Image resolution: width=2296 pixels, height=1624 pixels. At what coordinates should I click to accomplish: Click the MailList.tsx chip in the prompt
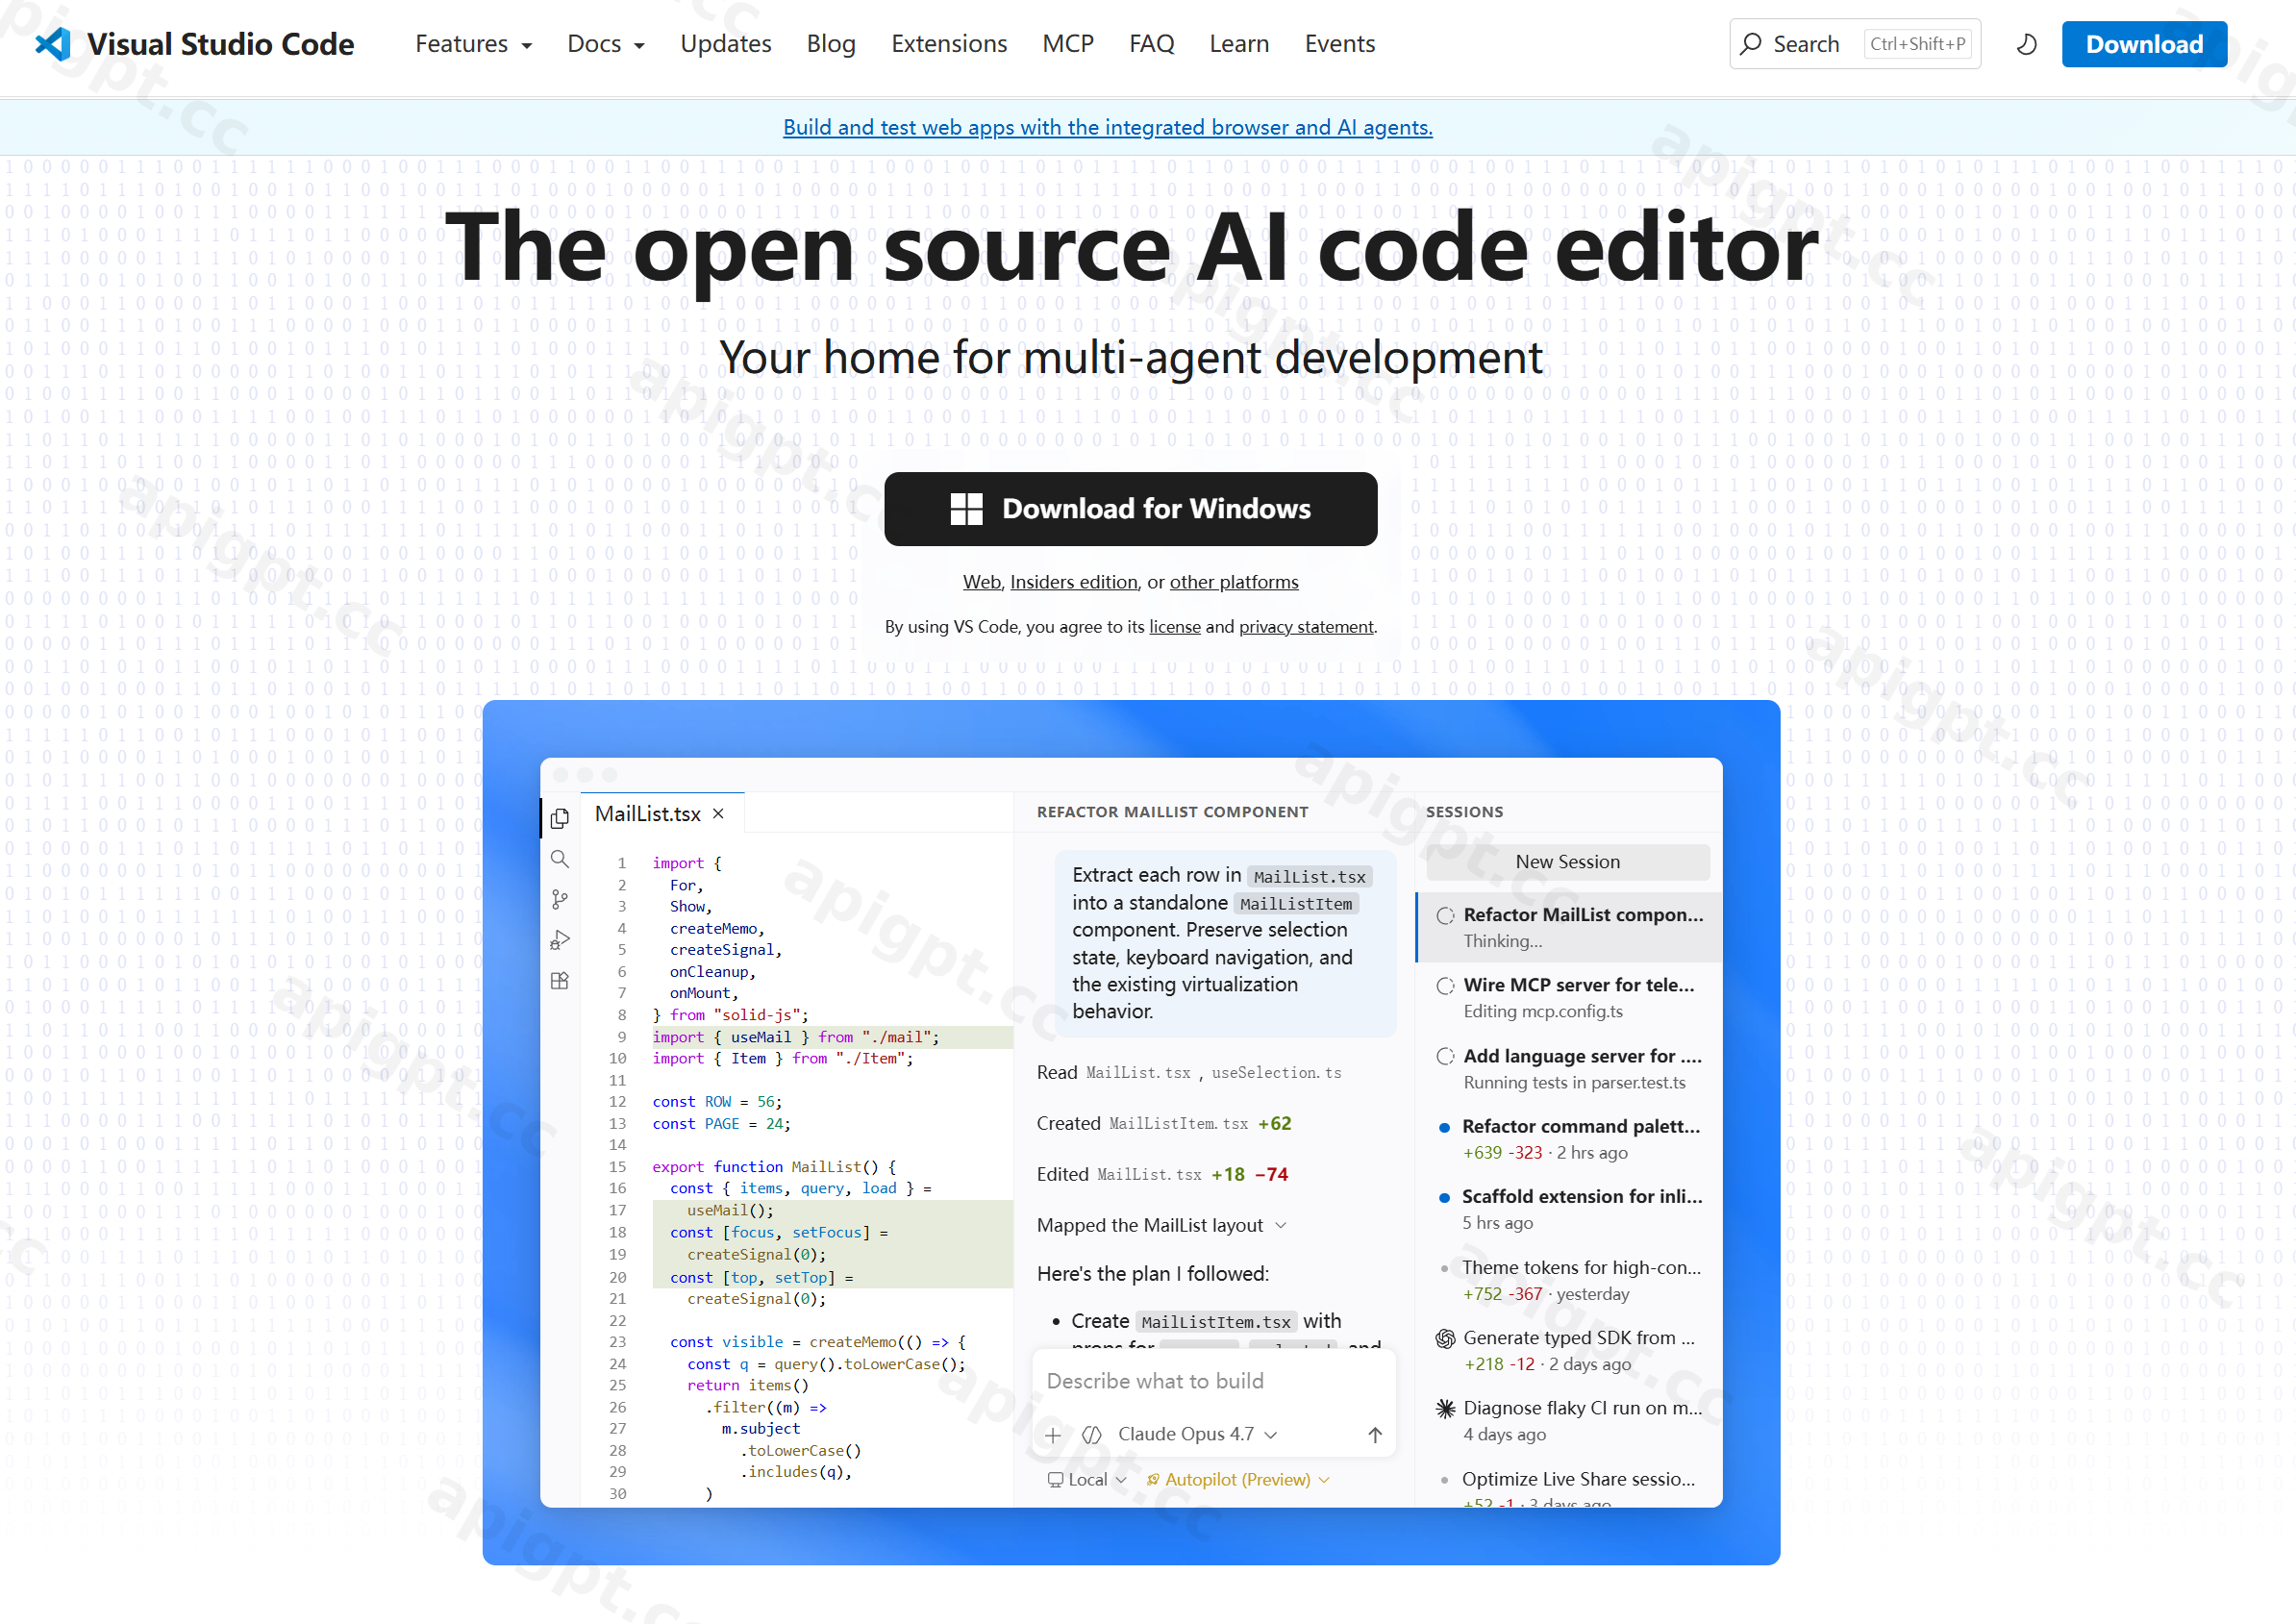[x=1309, y=877]
